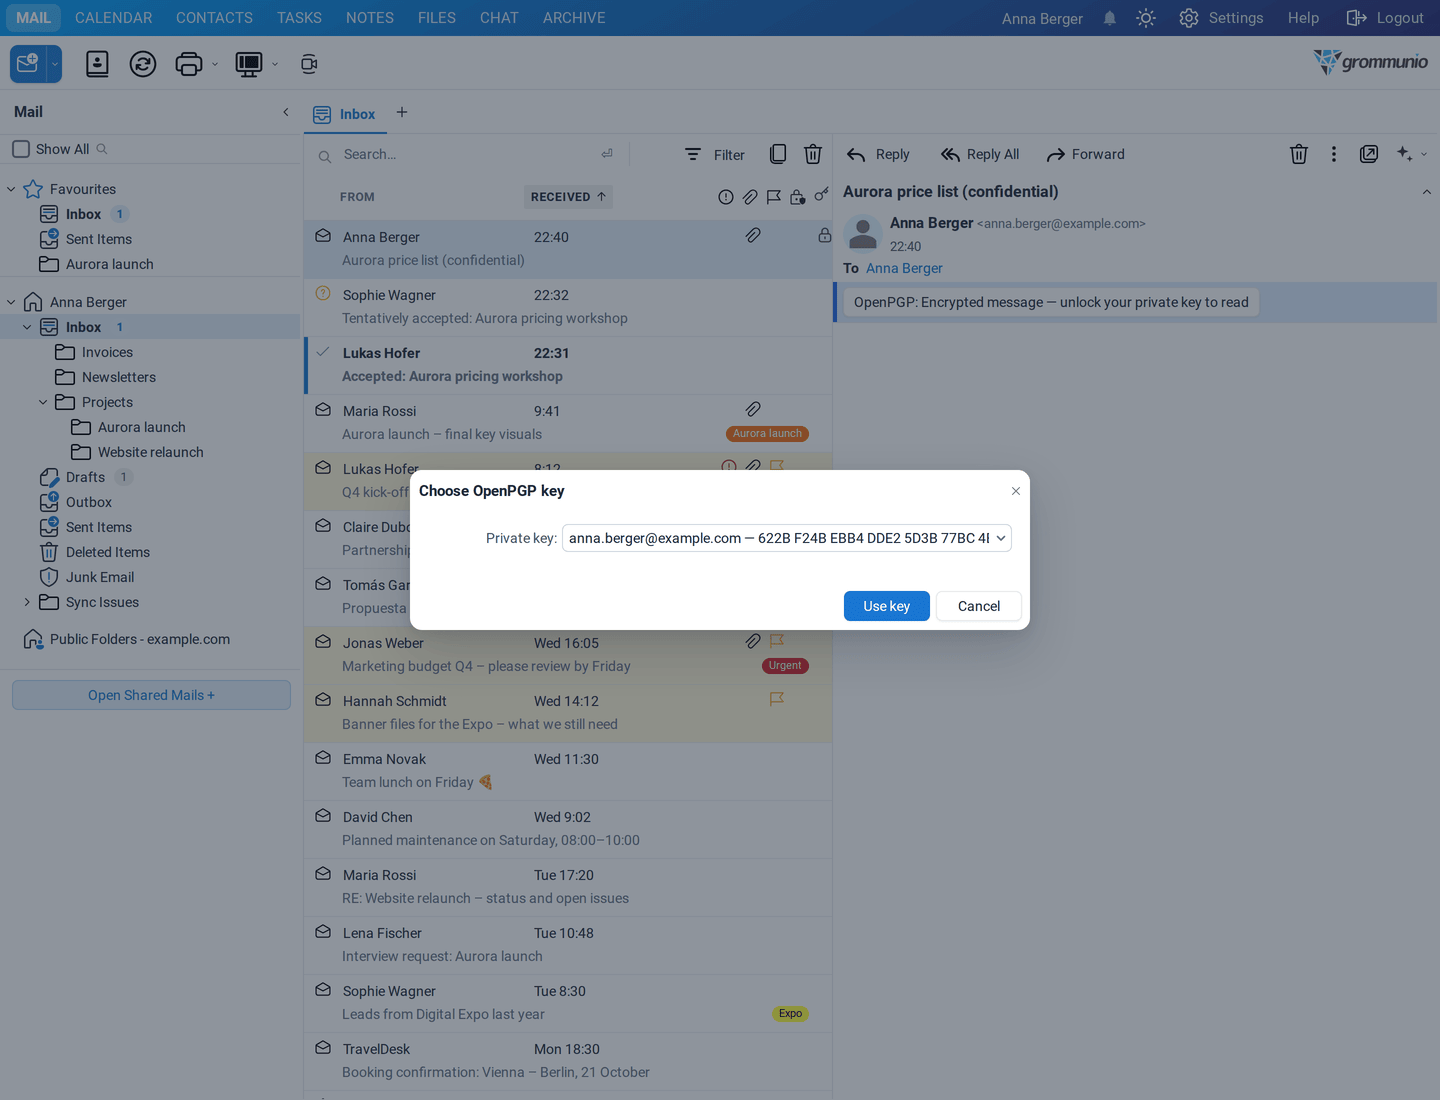Click into the Search mail field

coord(468,154)
